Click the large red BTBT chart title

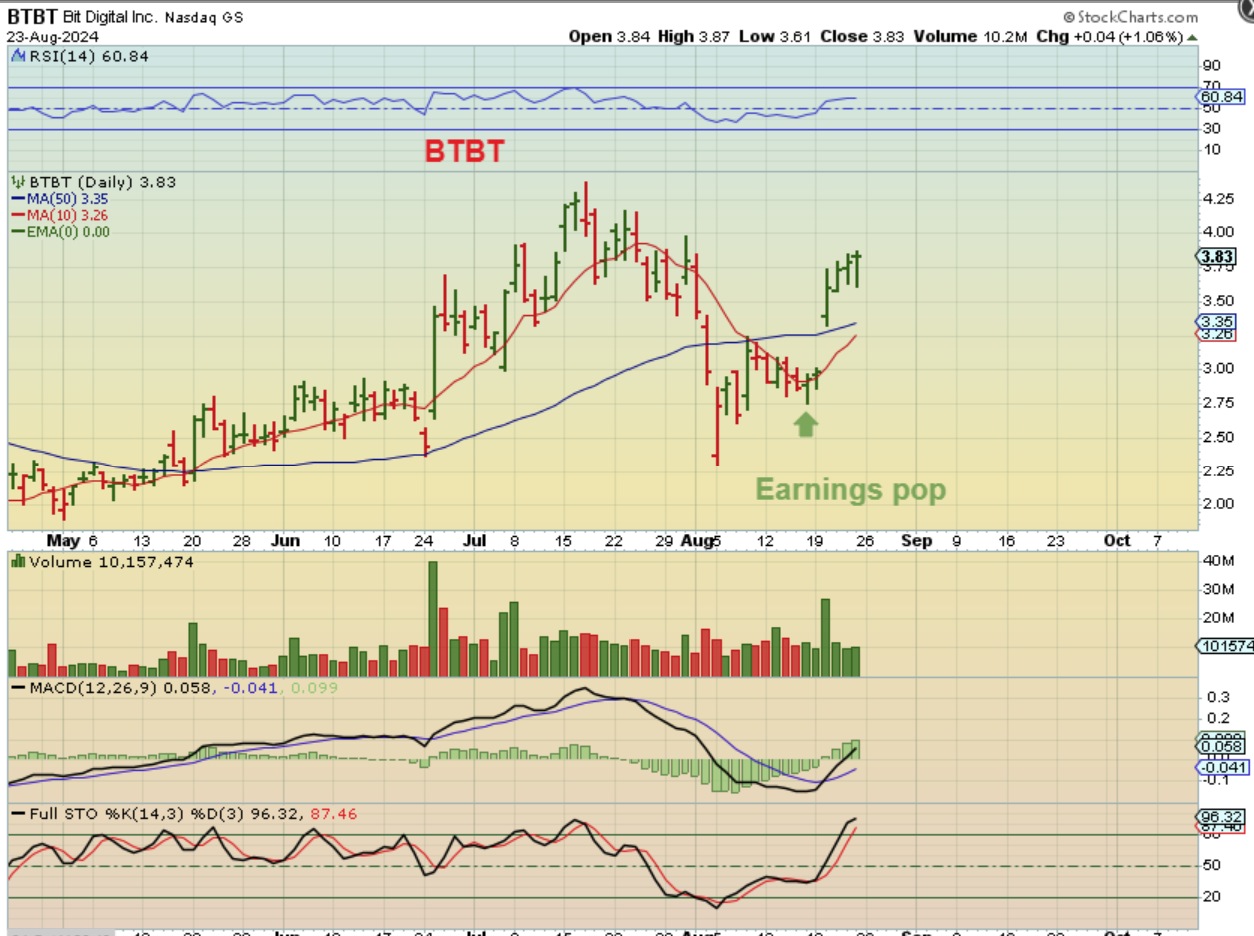465,152
